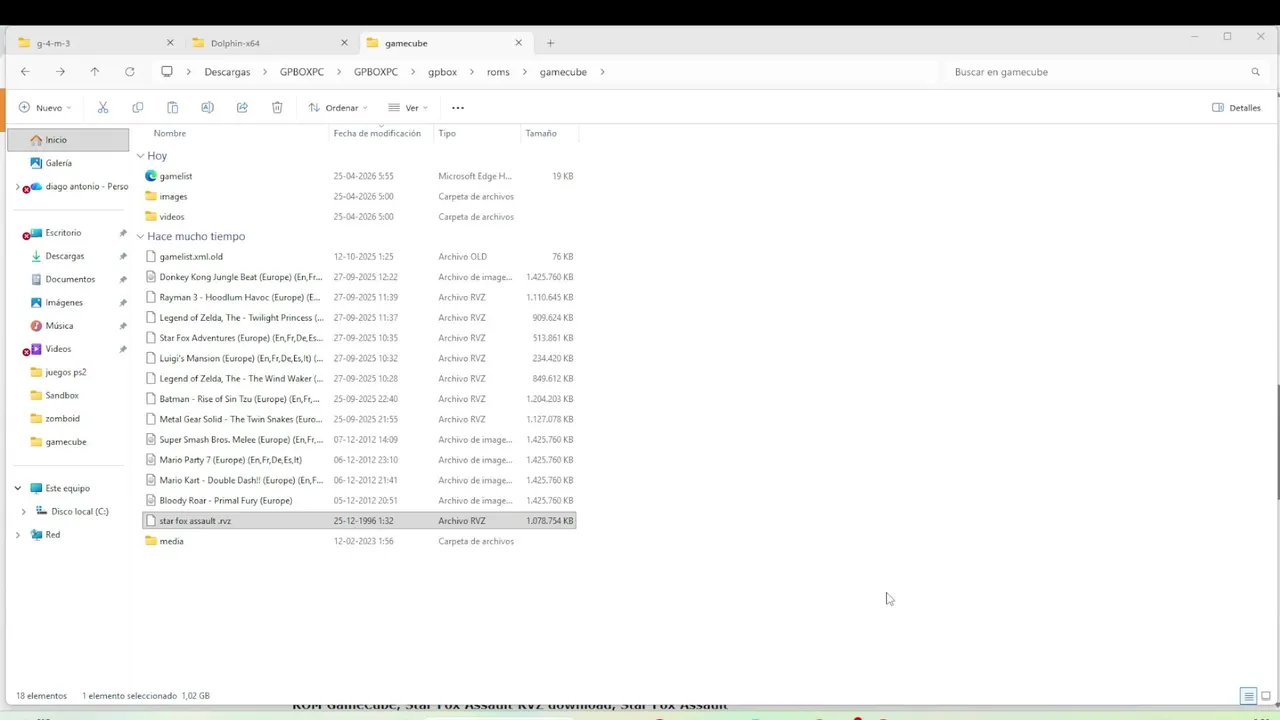Click the chevron after gamecube in breadcrumb
This screenshot has width=1280, height=720.
[x=602, y=72]
